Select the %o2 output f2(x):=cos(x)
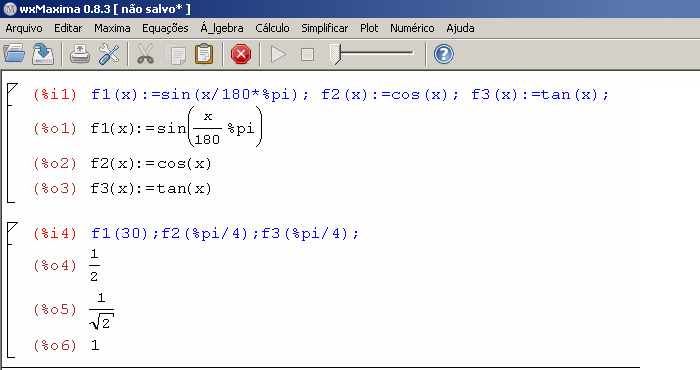The width and height of the screenshot is (700, 370). tap(151, 164)
